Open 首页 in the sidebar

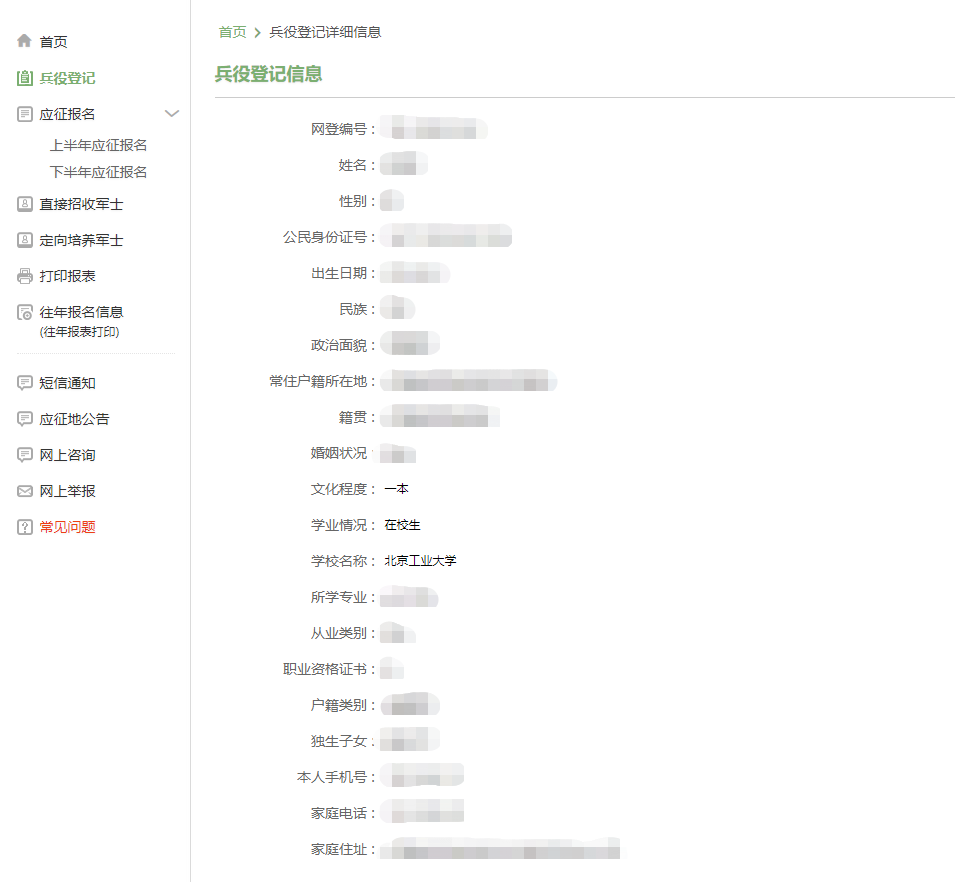(53, 42)
